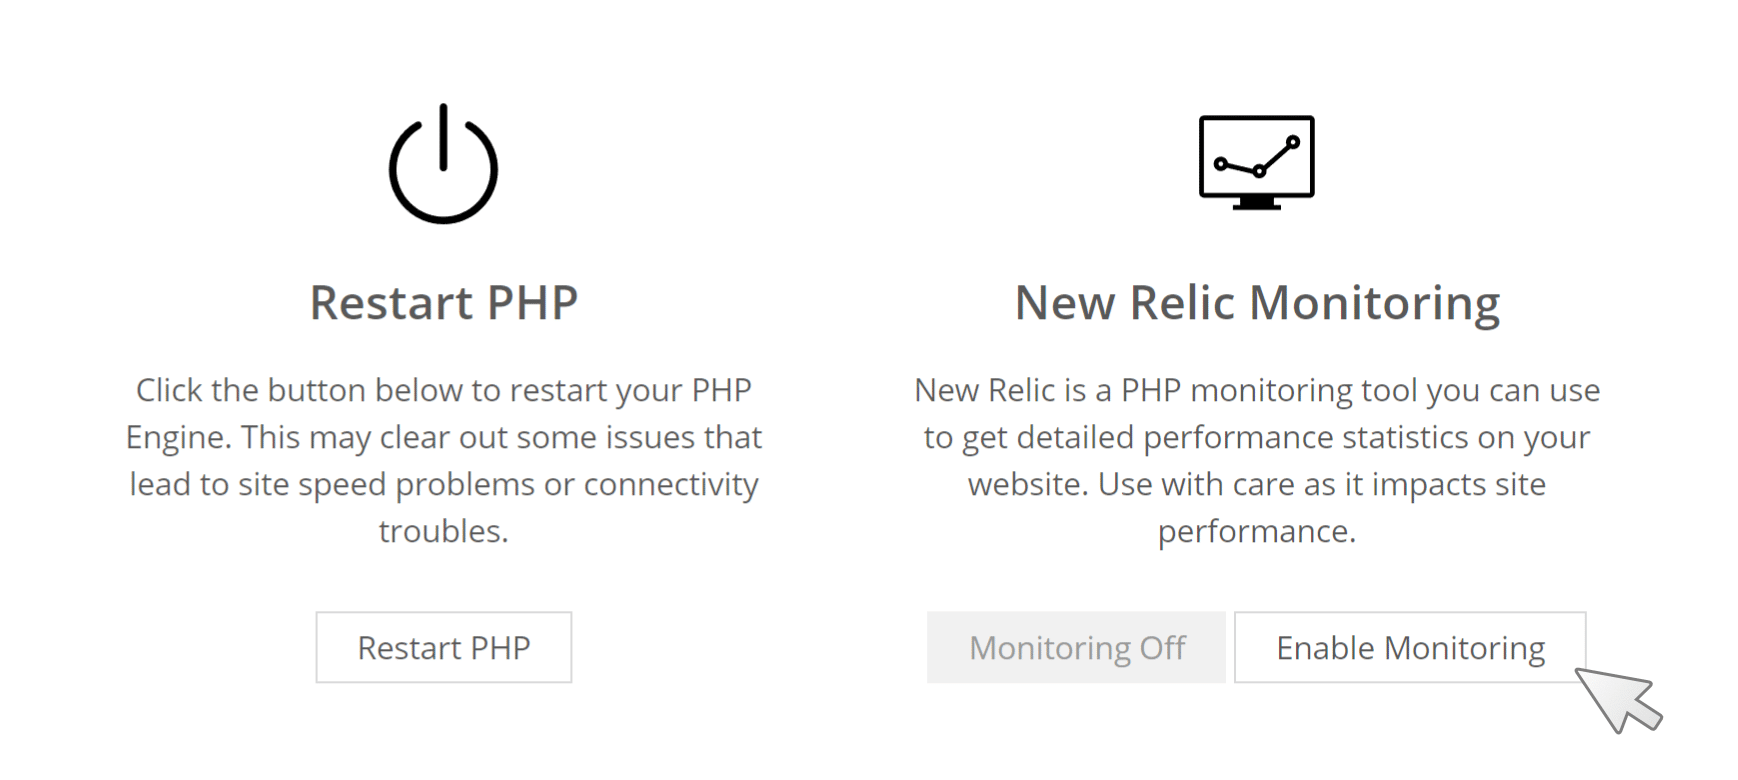Select the Restart PHP button
The image size is (1738, 780).
pos(444,647)
